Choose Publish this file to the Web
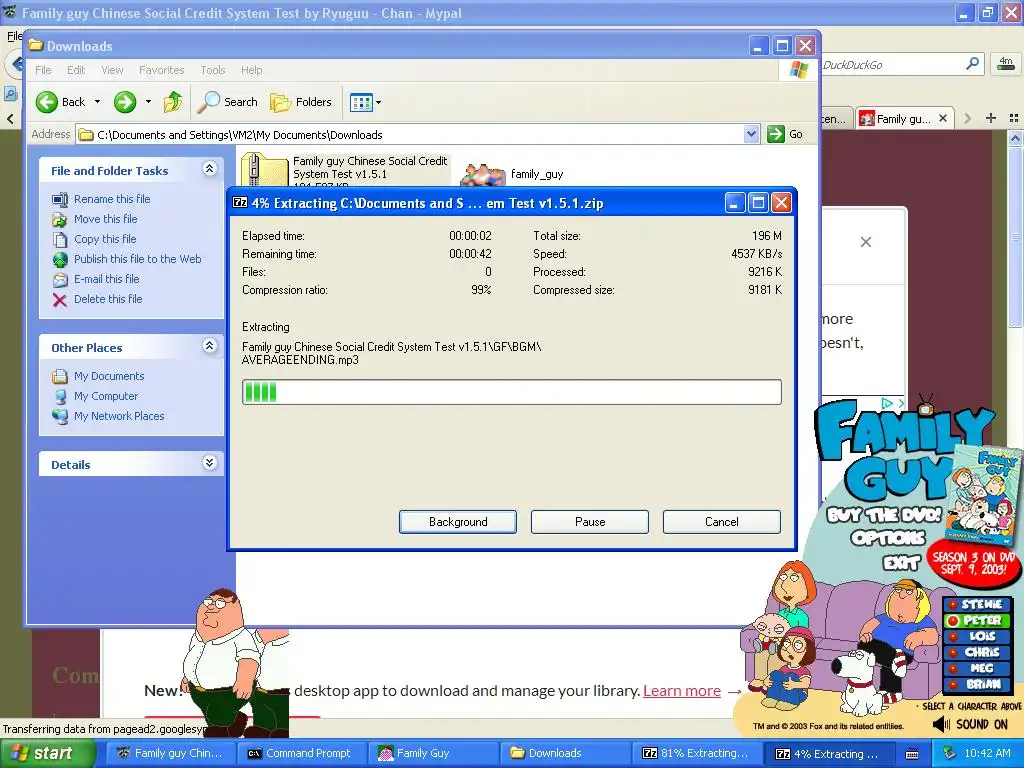The image size is (1024, 768). pyautogui.click(x=137, y=259)
